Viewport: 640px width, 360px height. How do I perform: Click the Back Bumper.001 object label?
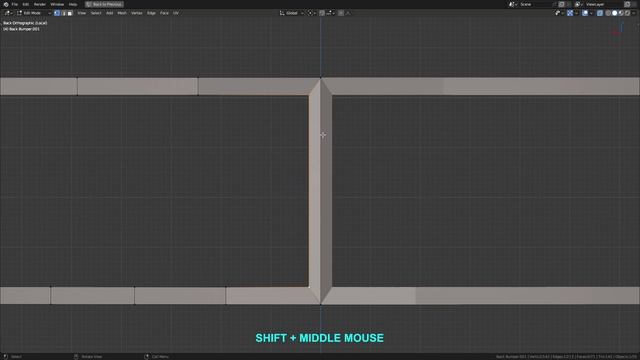(22, 29)
